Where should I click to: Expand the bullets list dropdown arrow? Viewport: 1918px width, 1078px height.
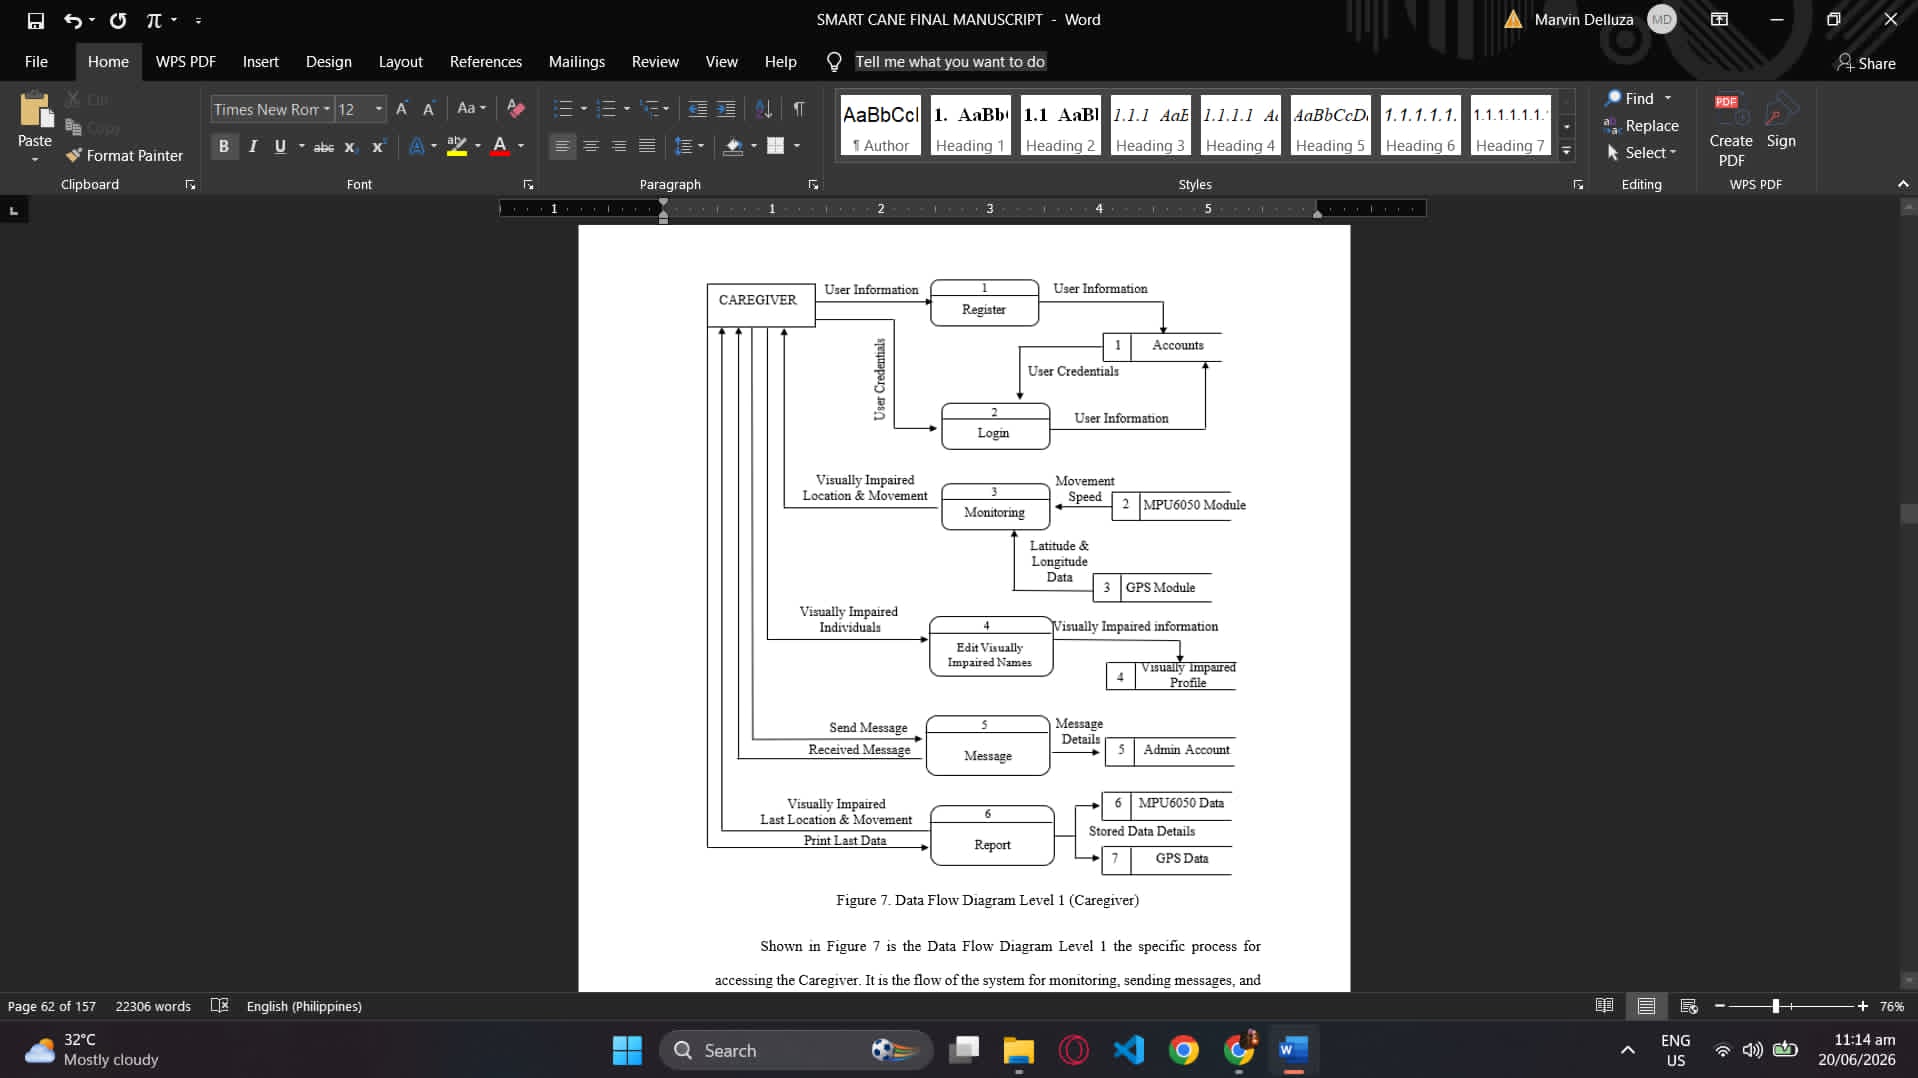[584, 109]
